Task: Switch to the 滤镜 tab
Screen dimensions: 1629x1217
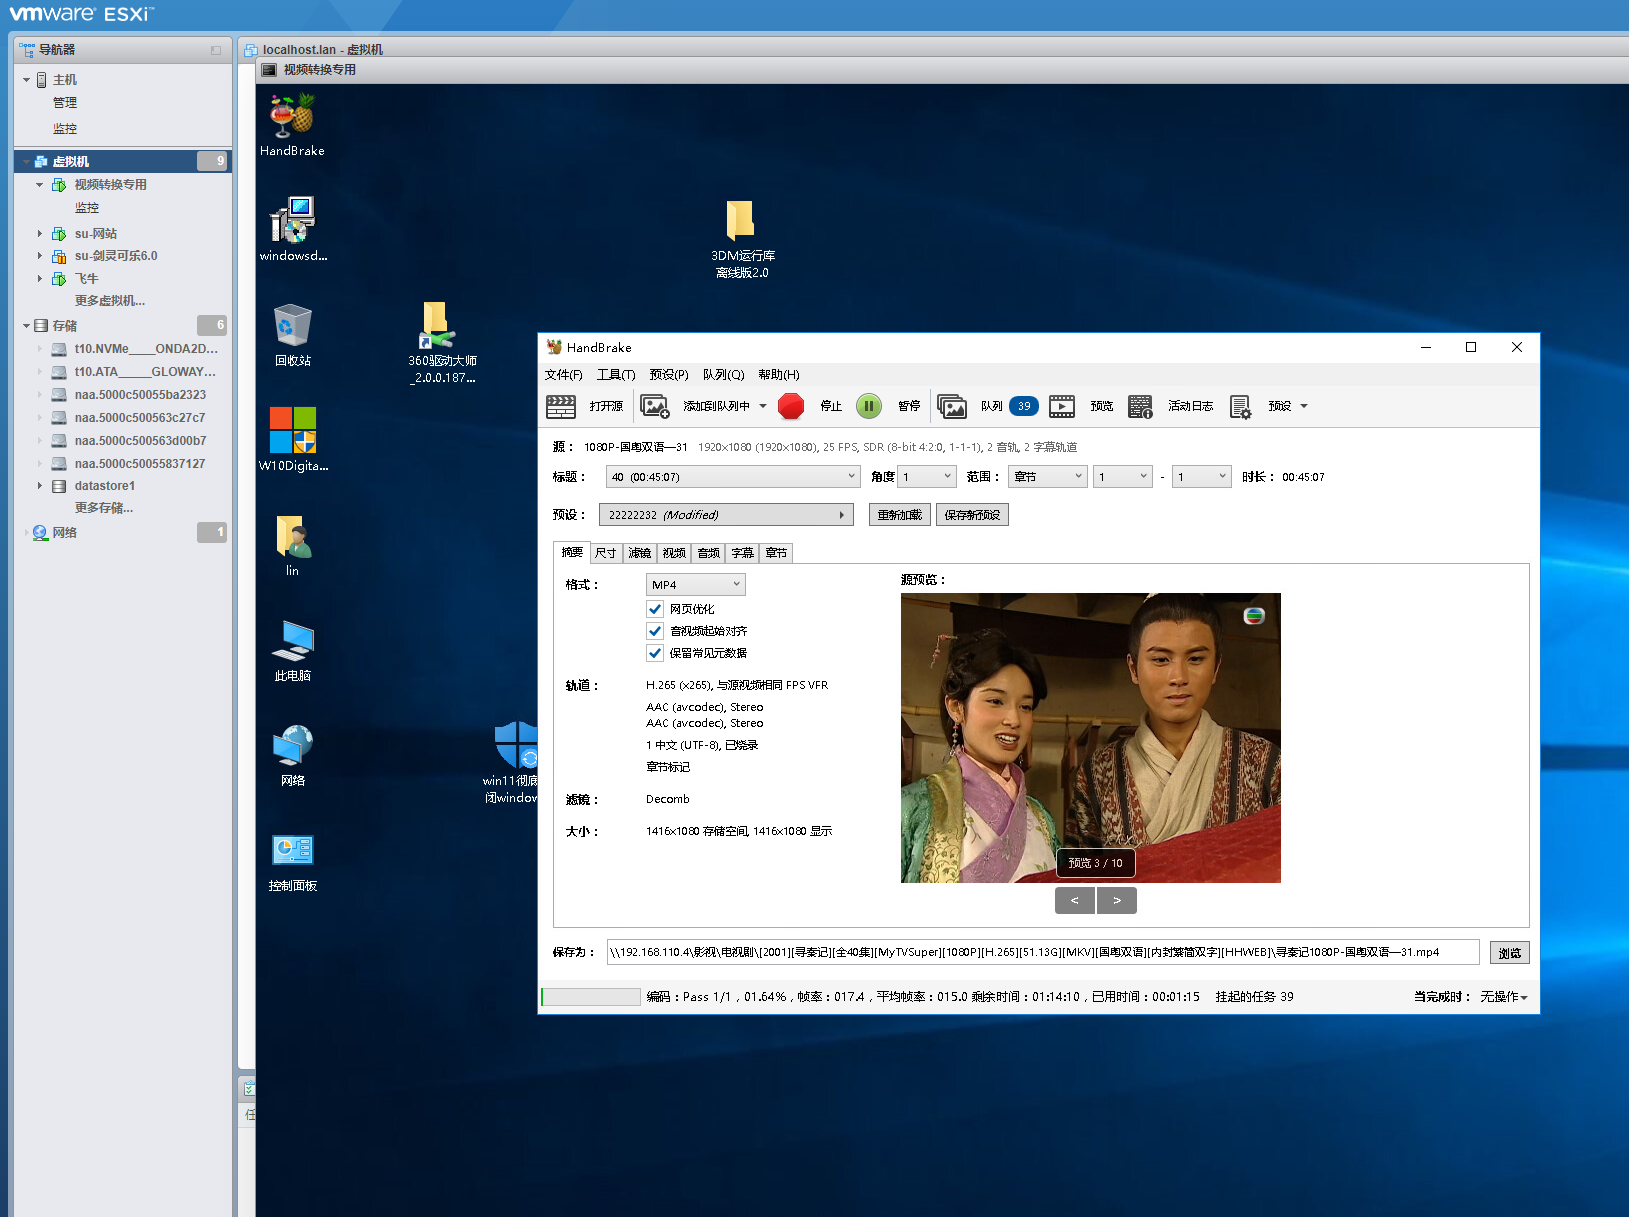Action: point(640,553)
